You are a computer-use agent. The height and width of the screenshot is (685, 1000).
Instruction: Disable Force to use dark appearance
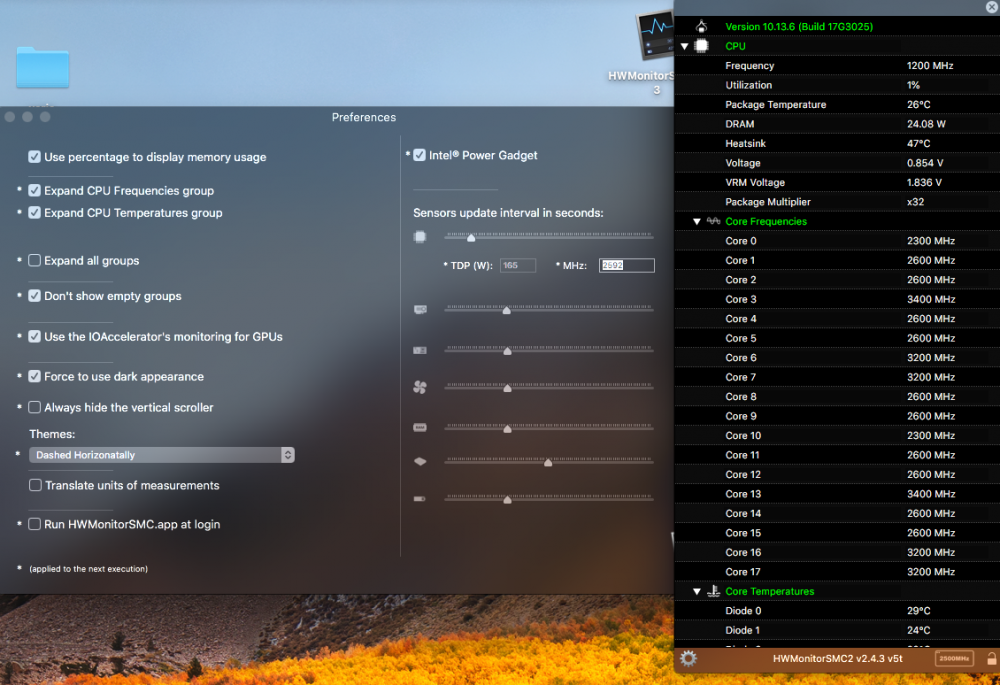pos(34,377)
